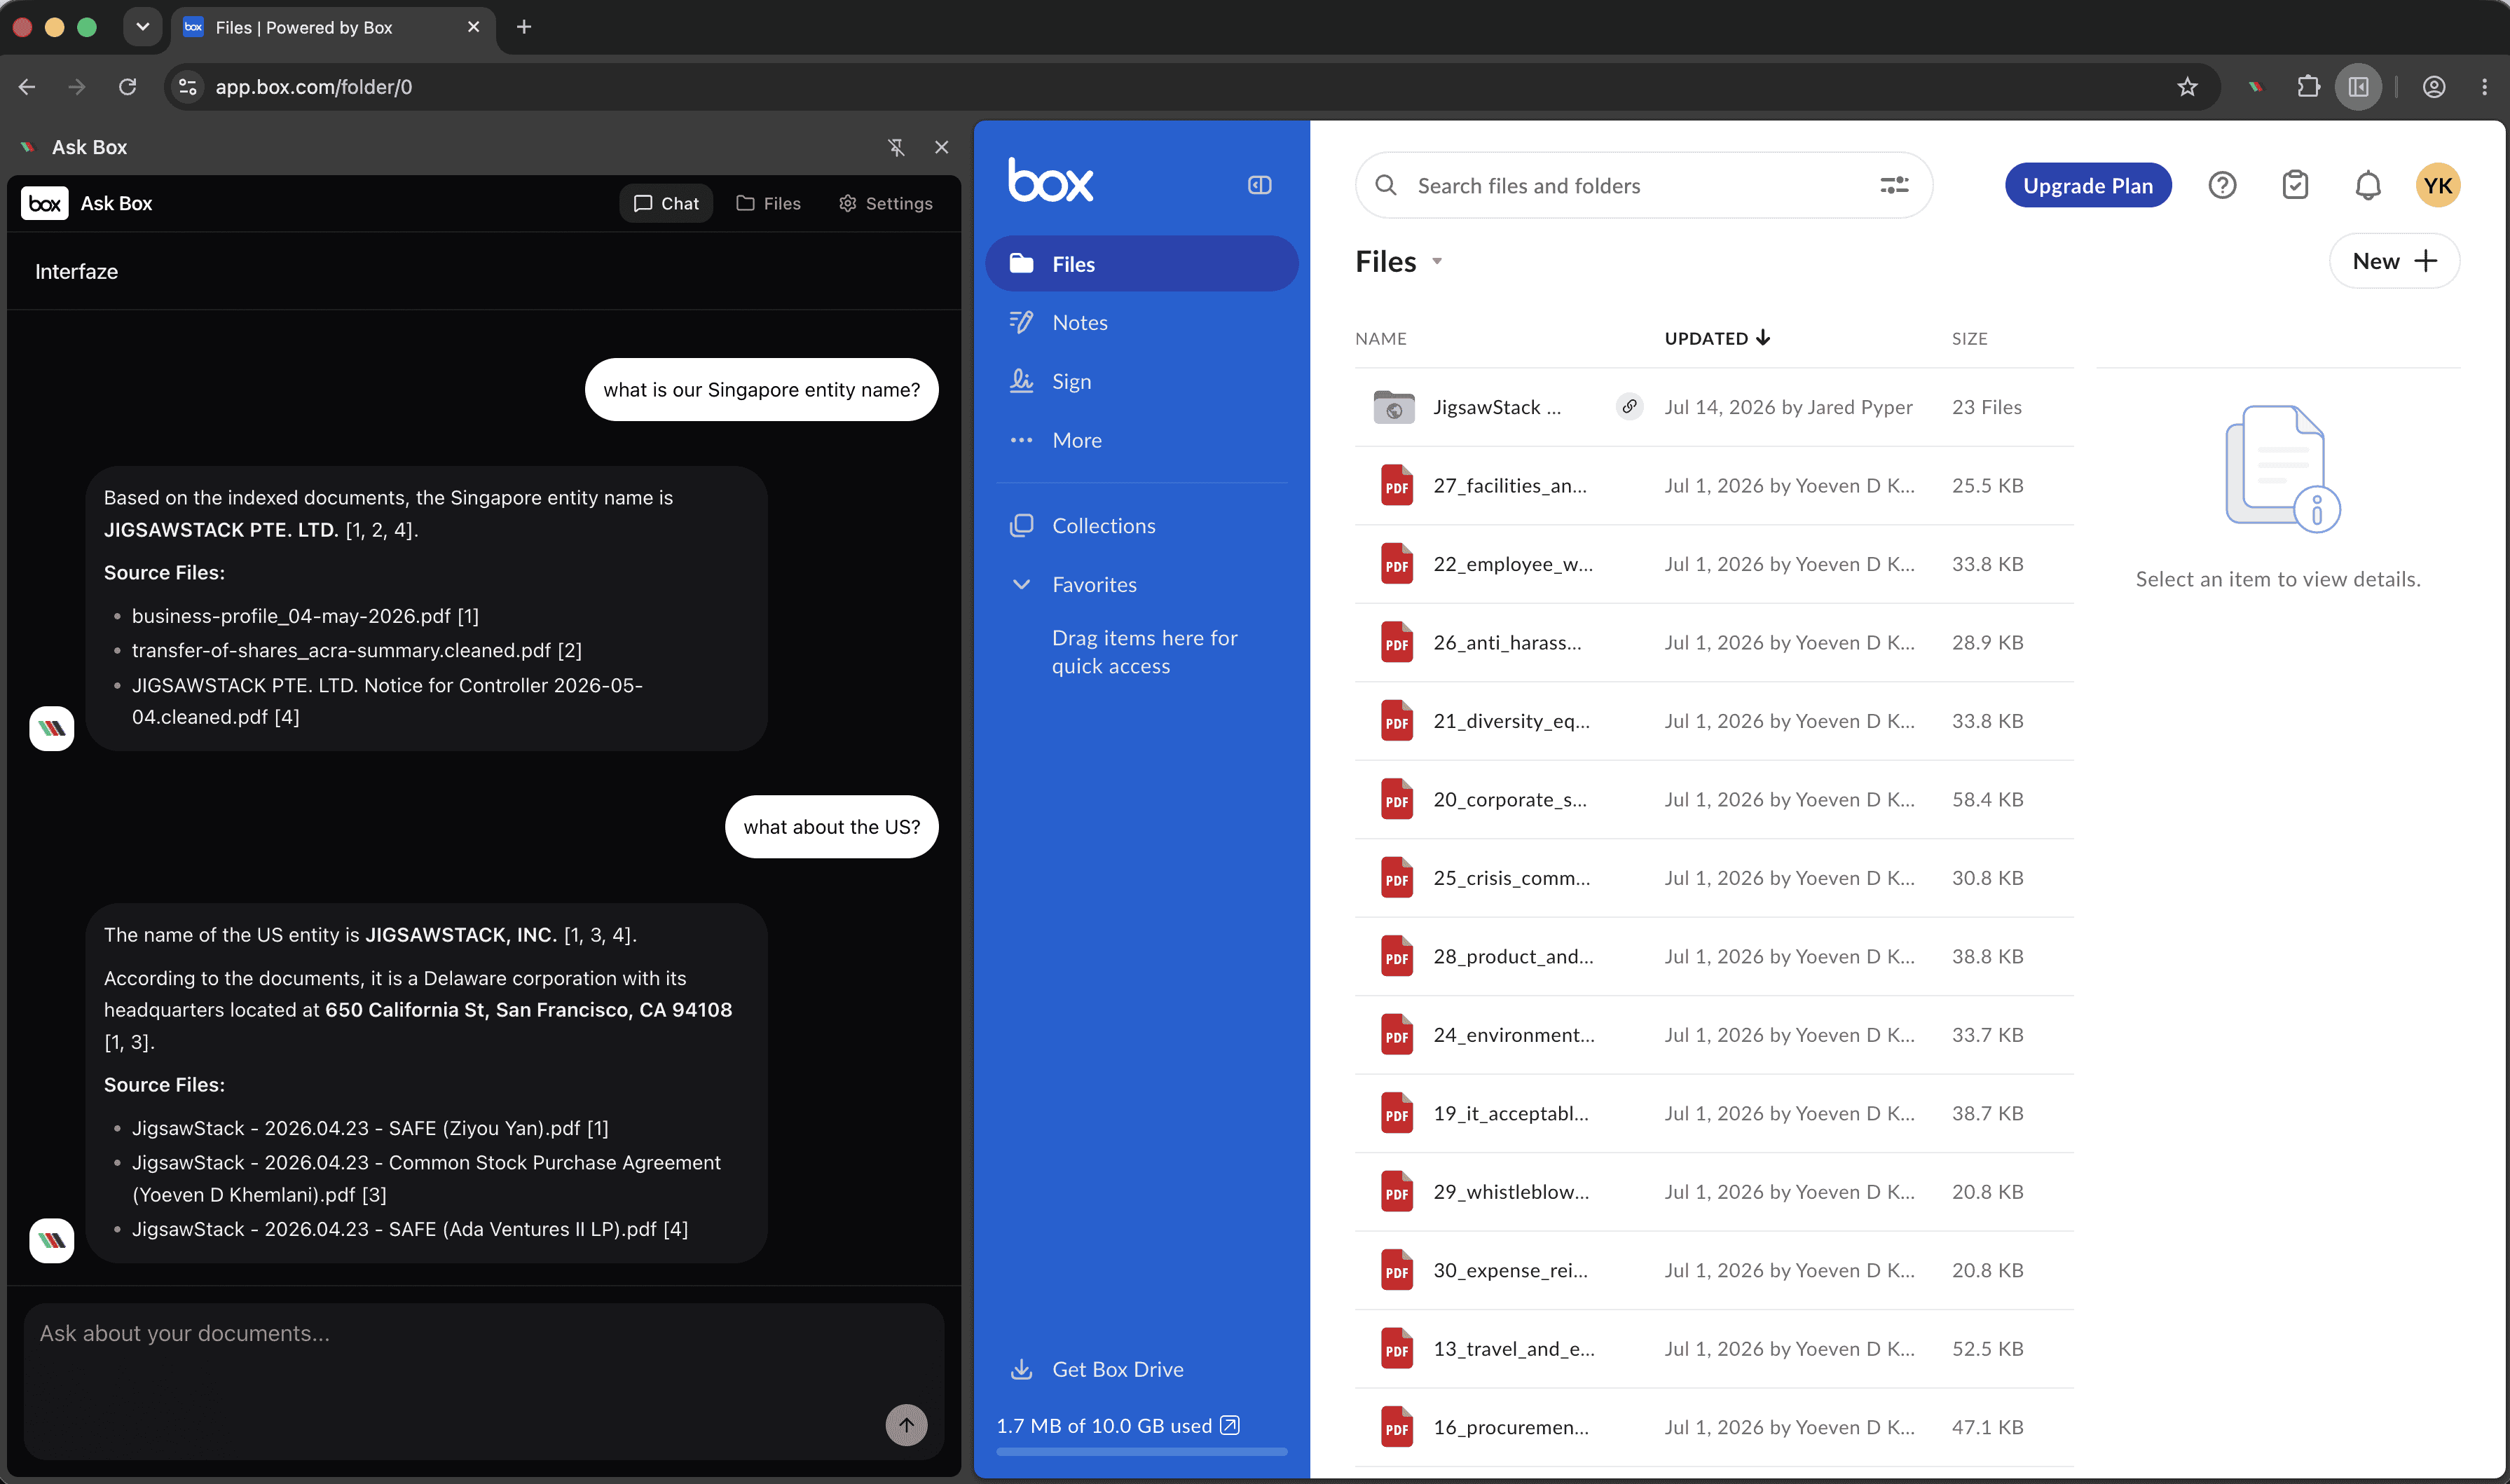Close the Ask Box side panel
This screenshot has width=2510, height=1484.
pyautogui.click(x=941, y=147)
